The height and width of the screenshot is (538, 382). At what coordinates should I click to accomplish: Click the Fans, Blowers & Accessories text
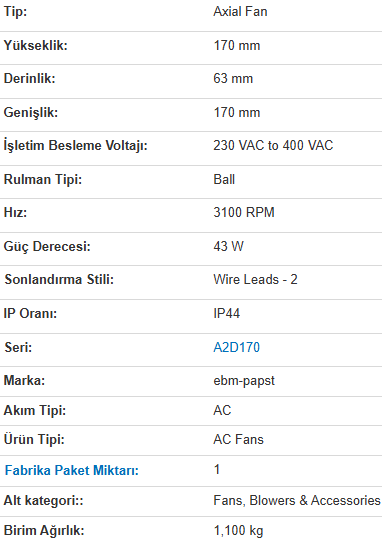(297, 500)
